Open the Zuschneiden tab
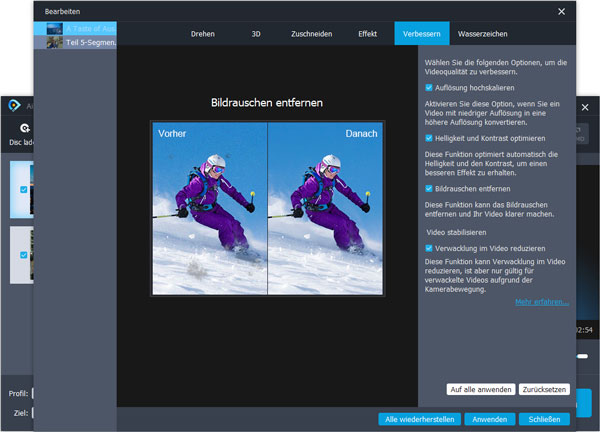The image size is (600, 432). pos(311,34)
